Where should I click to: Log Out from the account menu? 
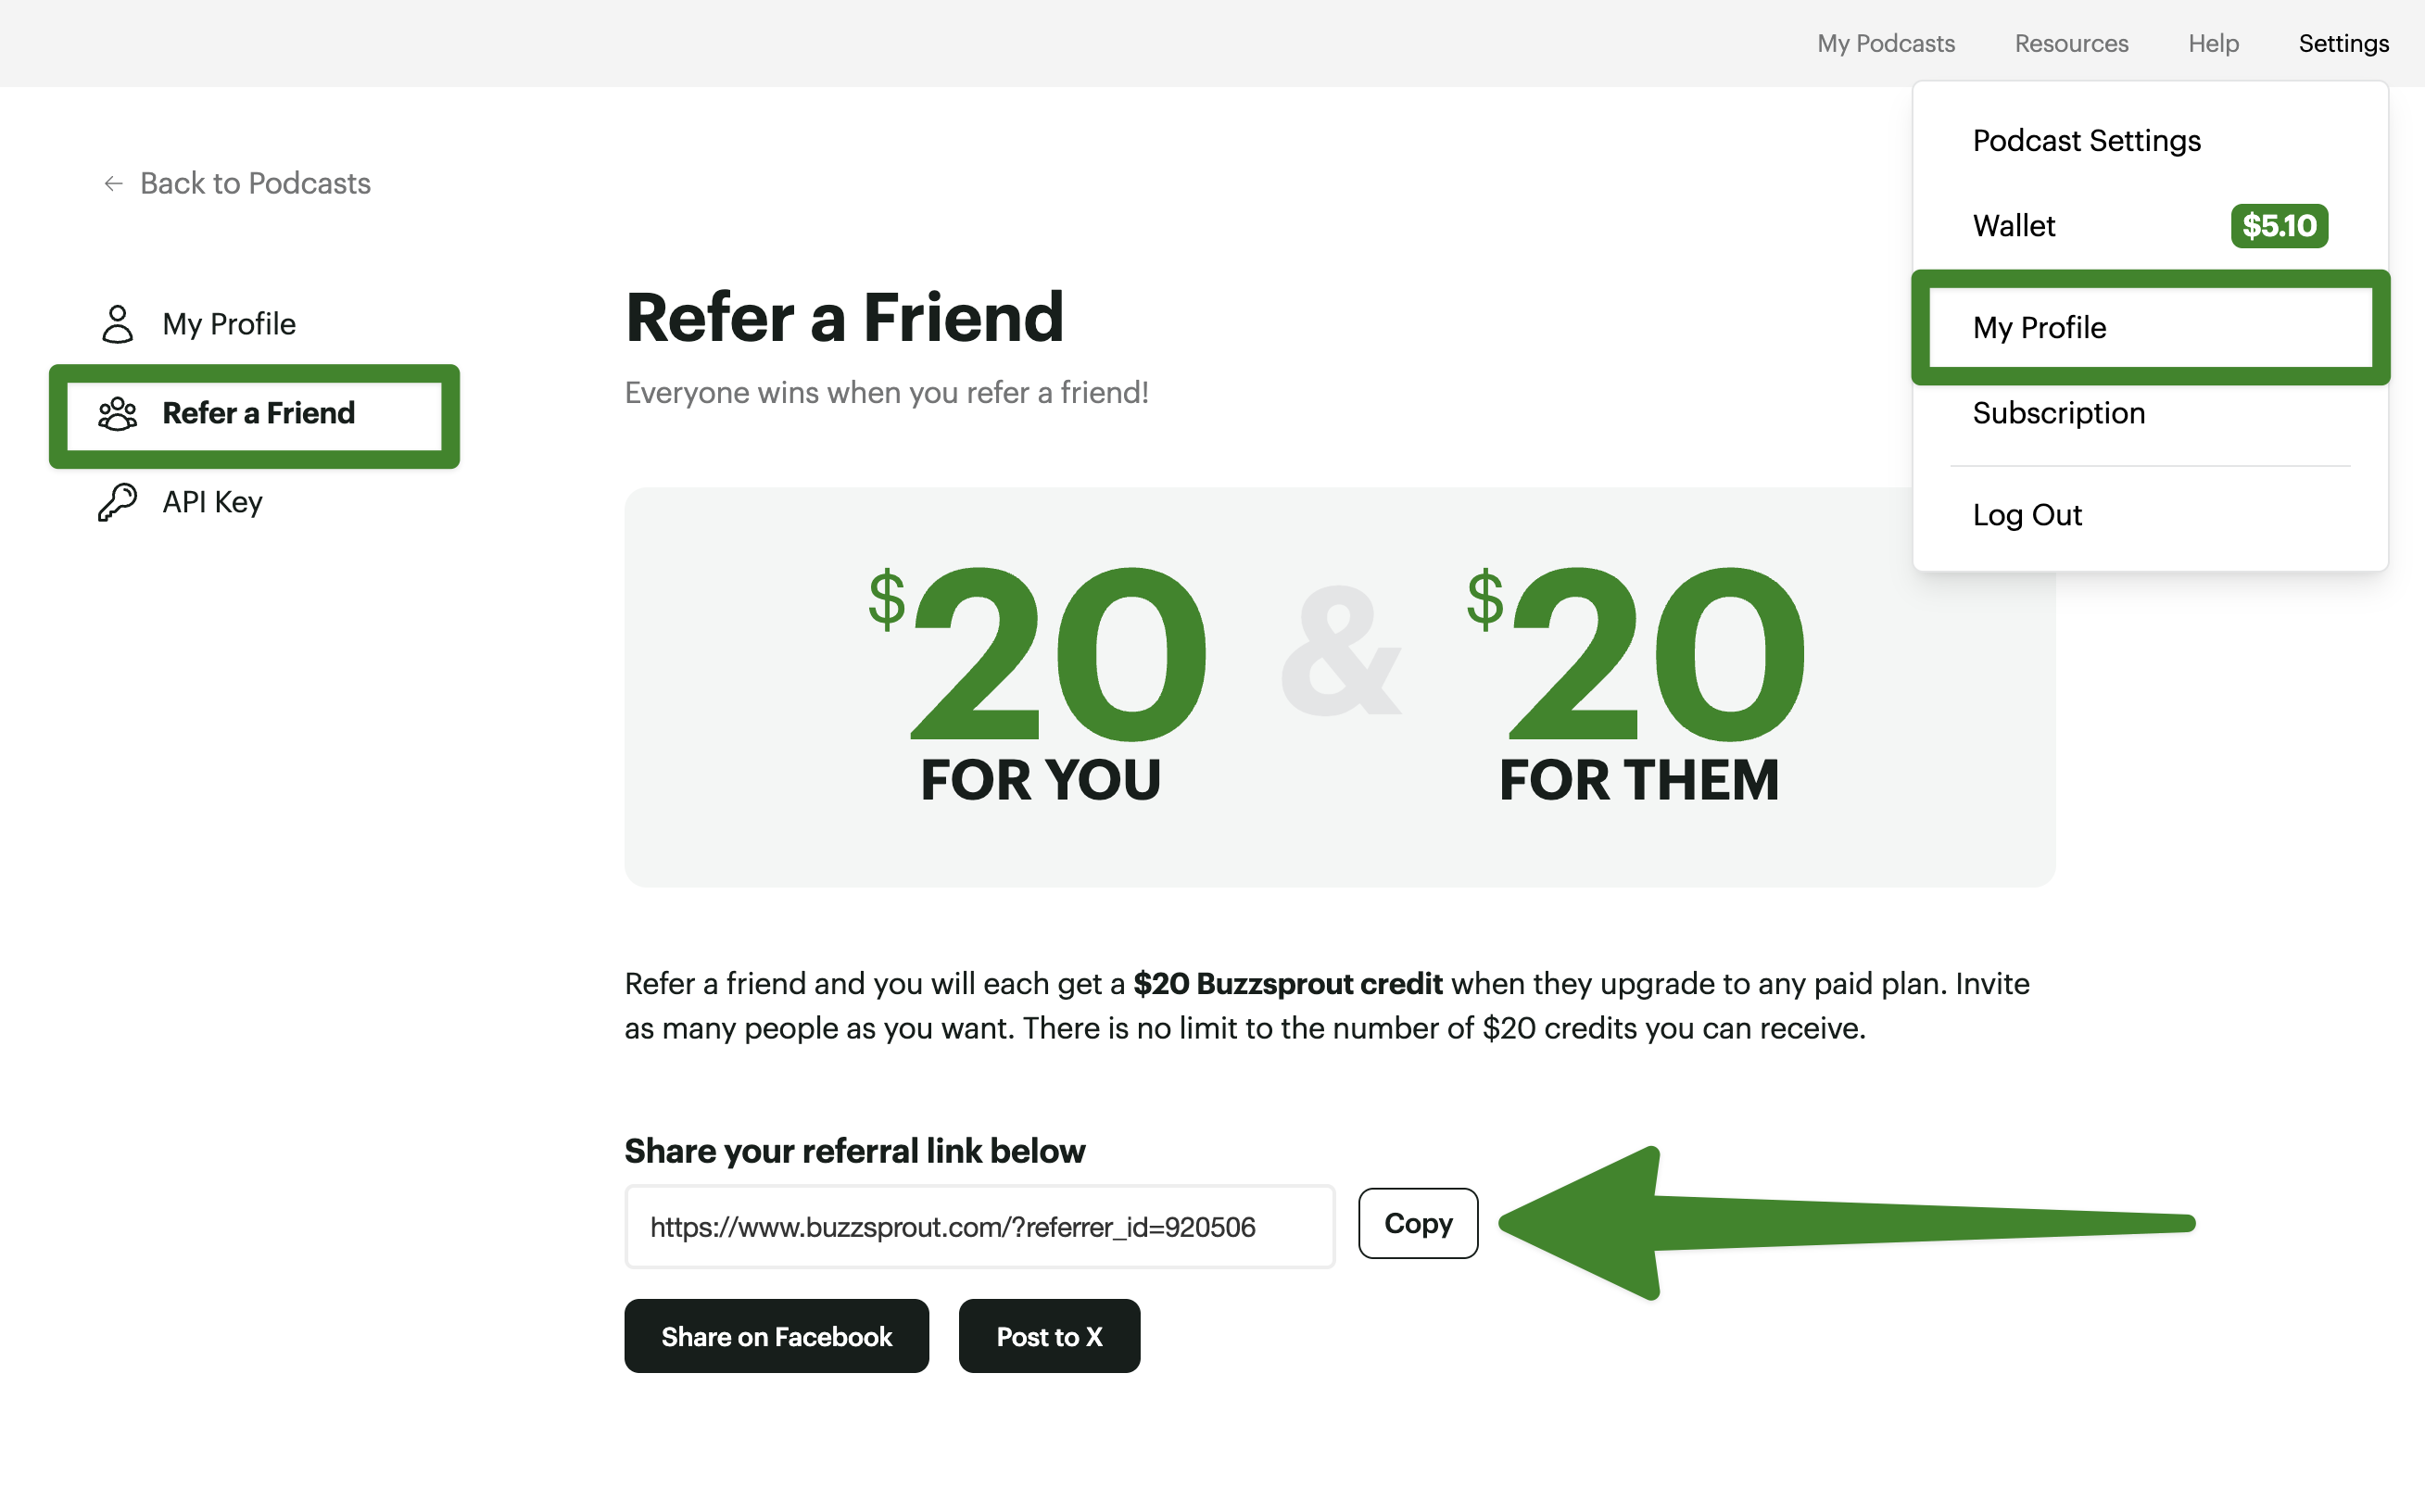coord(2026,514)
